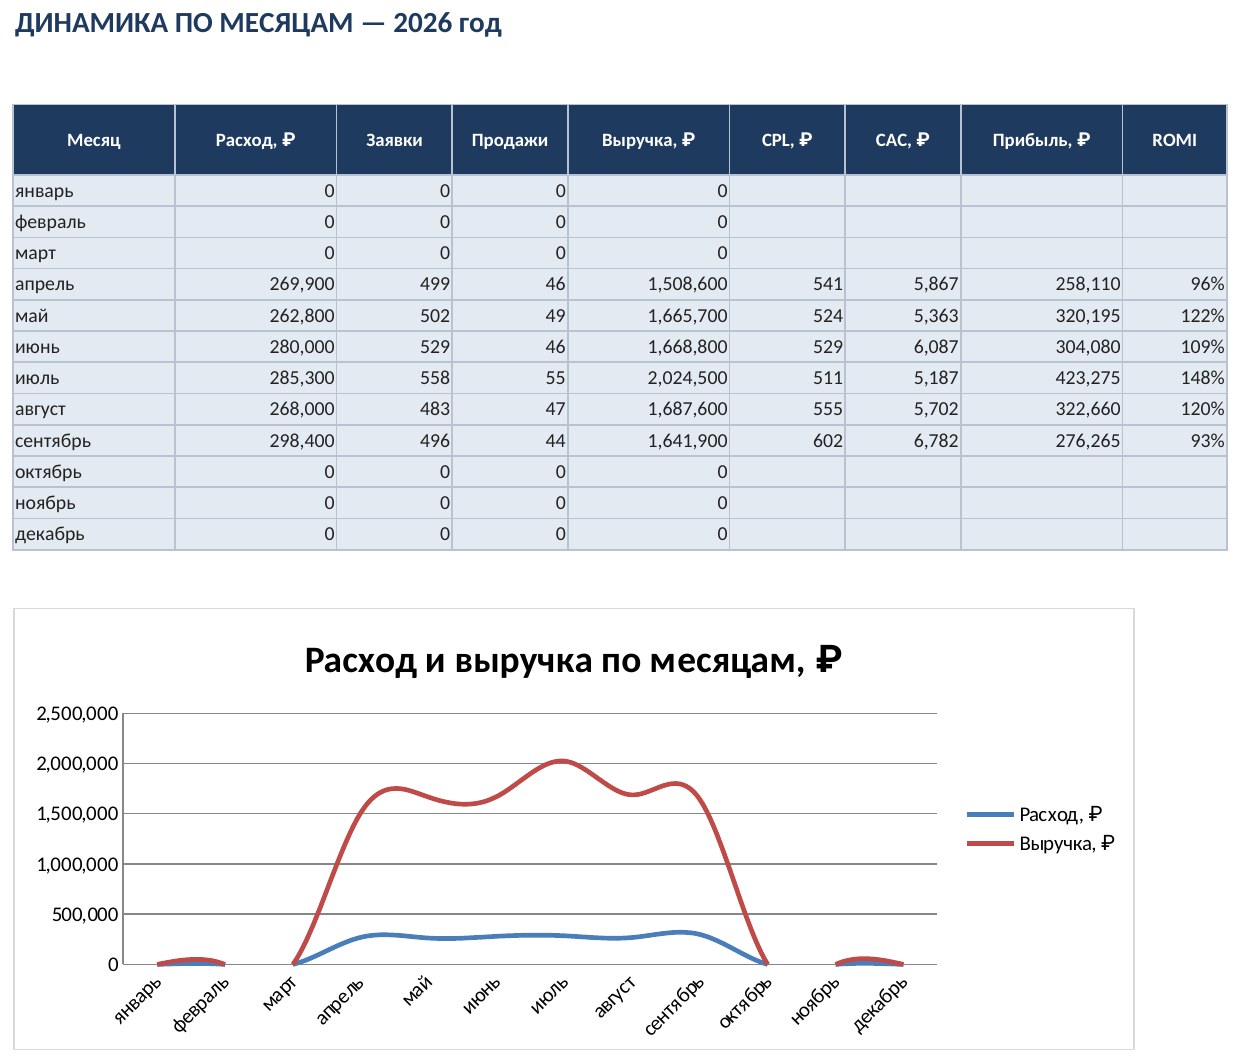The height and width of the screenshot is (1062, 1240).
Task: Select September profit cell 276,265
Action: [1042, 441]
